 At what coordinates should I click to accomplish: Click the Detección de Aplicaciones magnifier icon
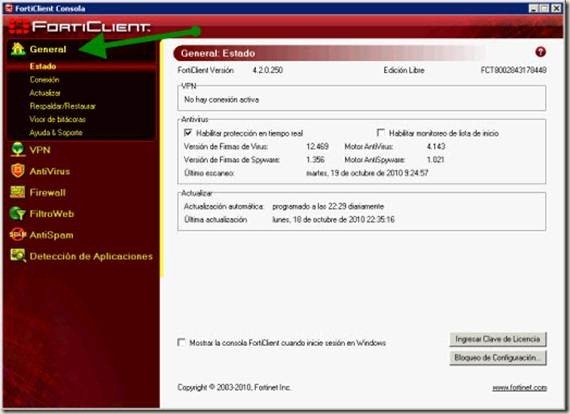17,256
